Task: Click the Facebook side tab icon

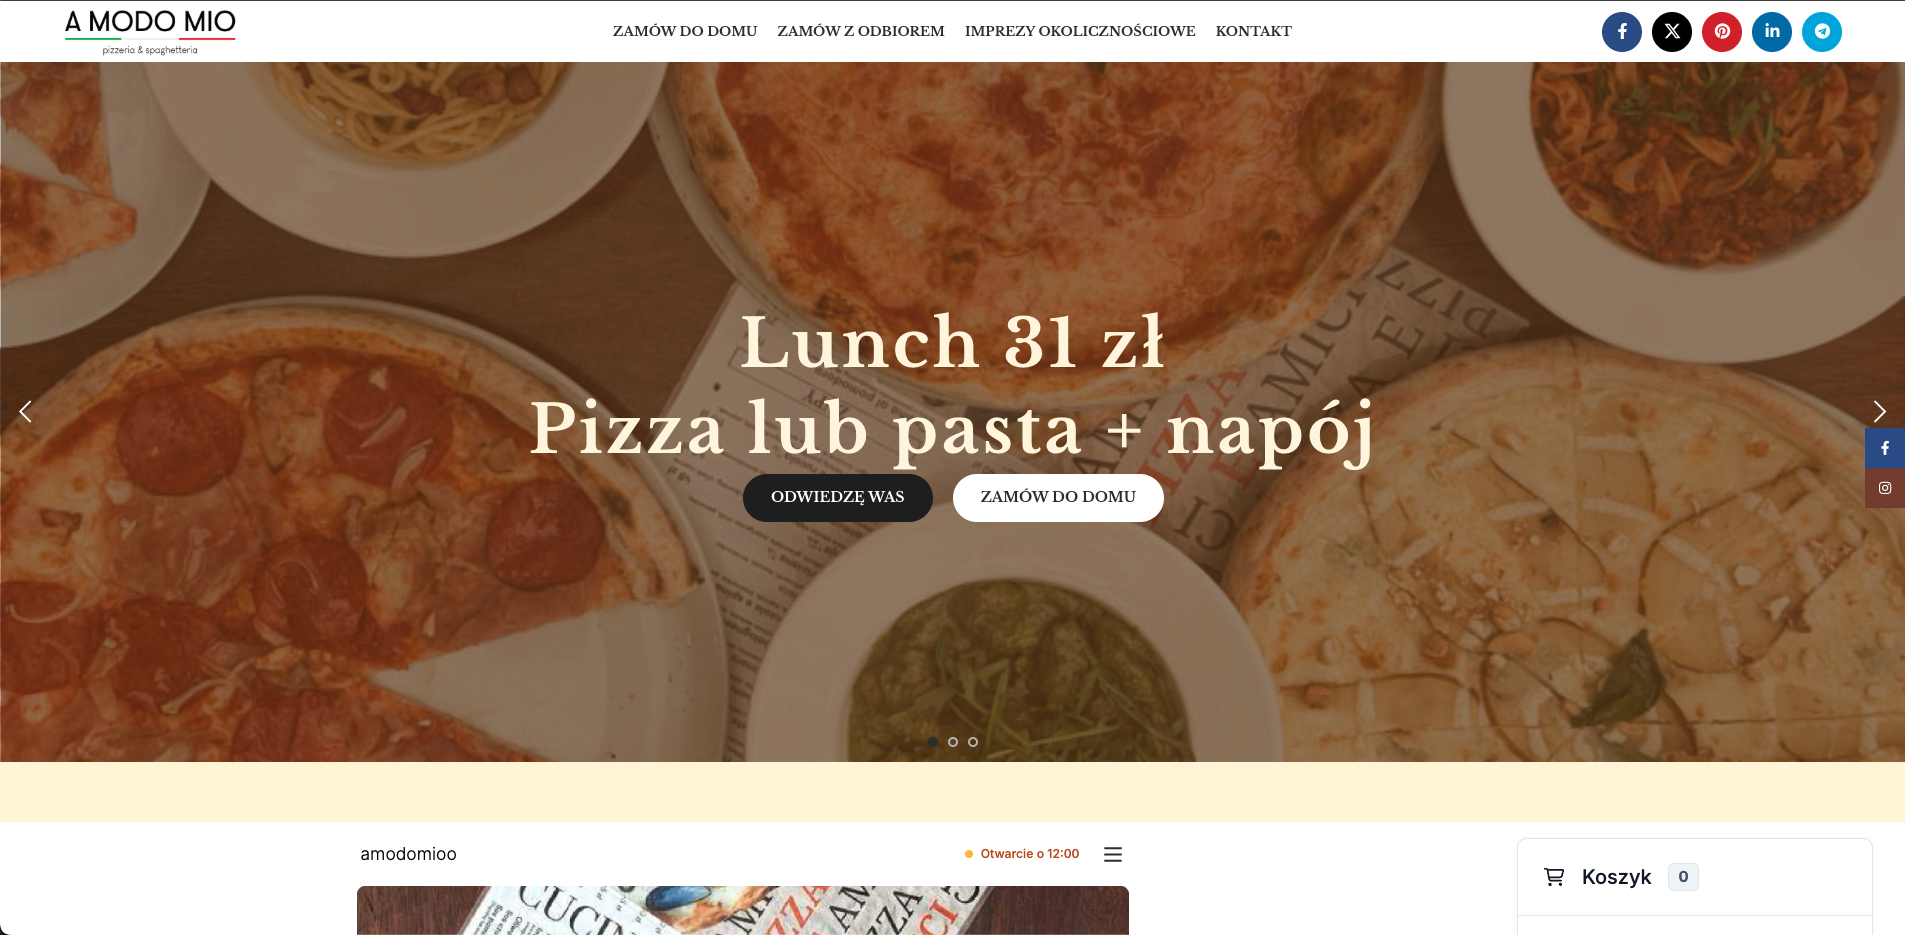Action: point(1885,448)
